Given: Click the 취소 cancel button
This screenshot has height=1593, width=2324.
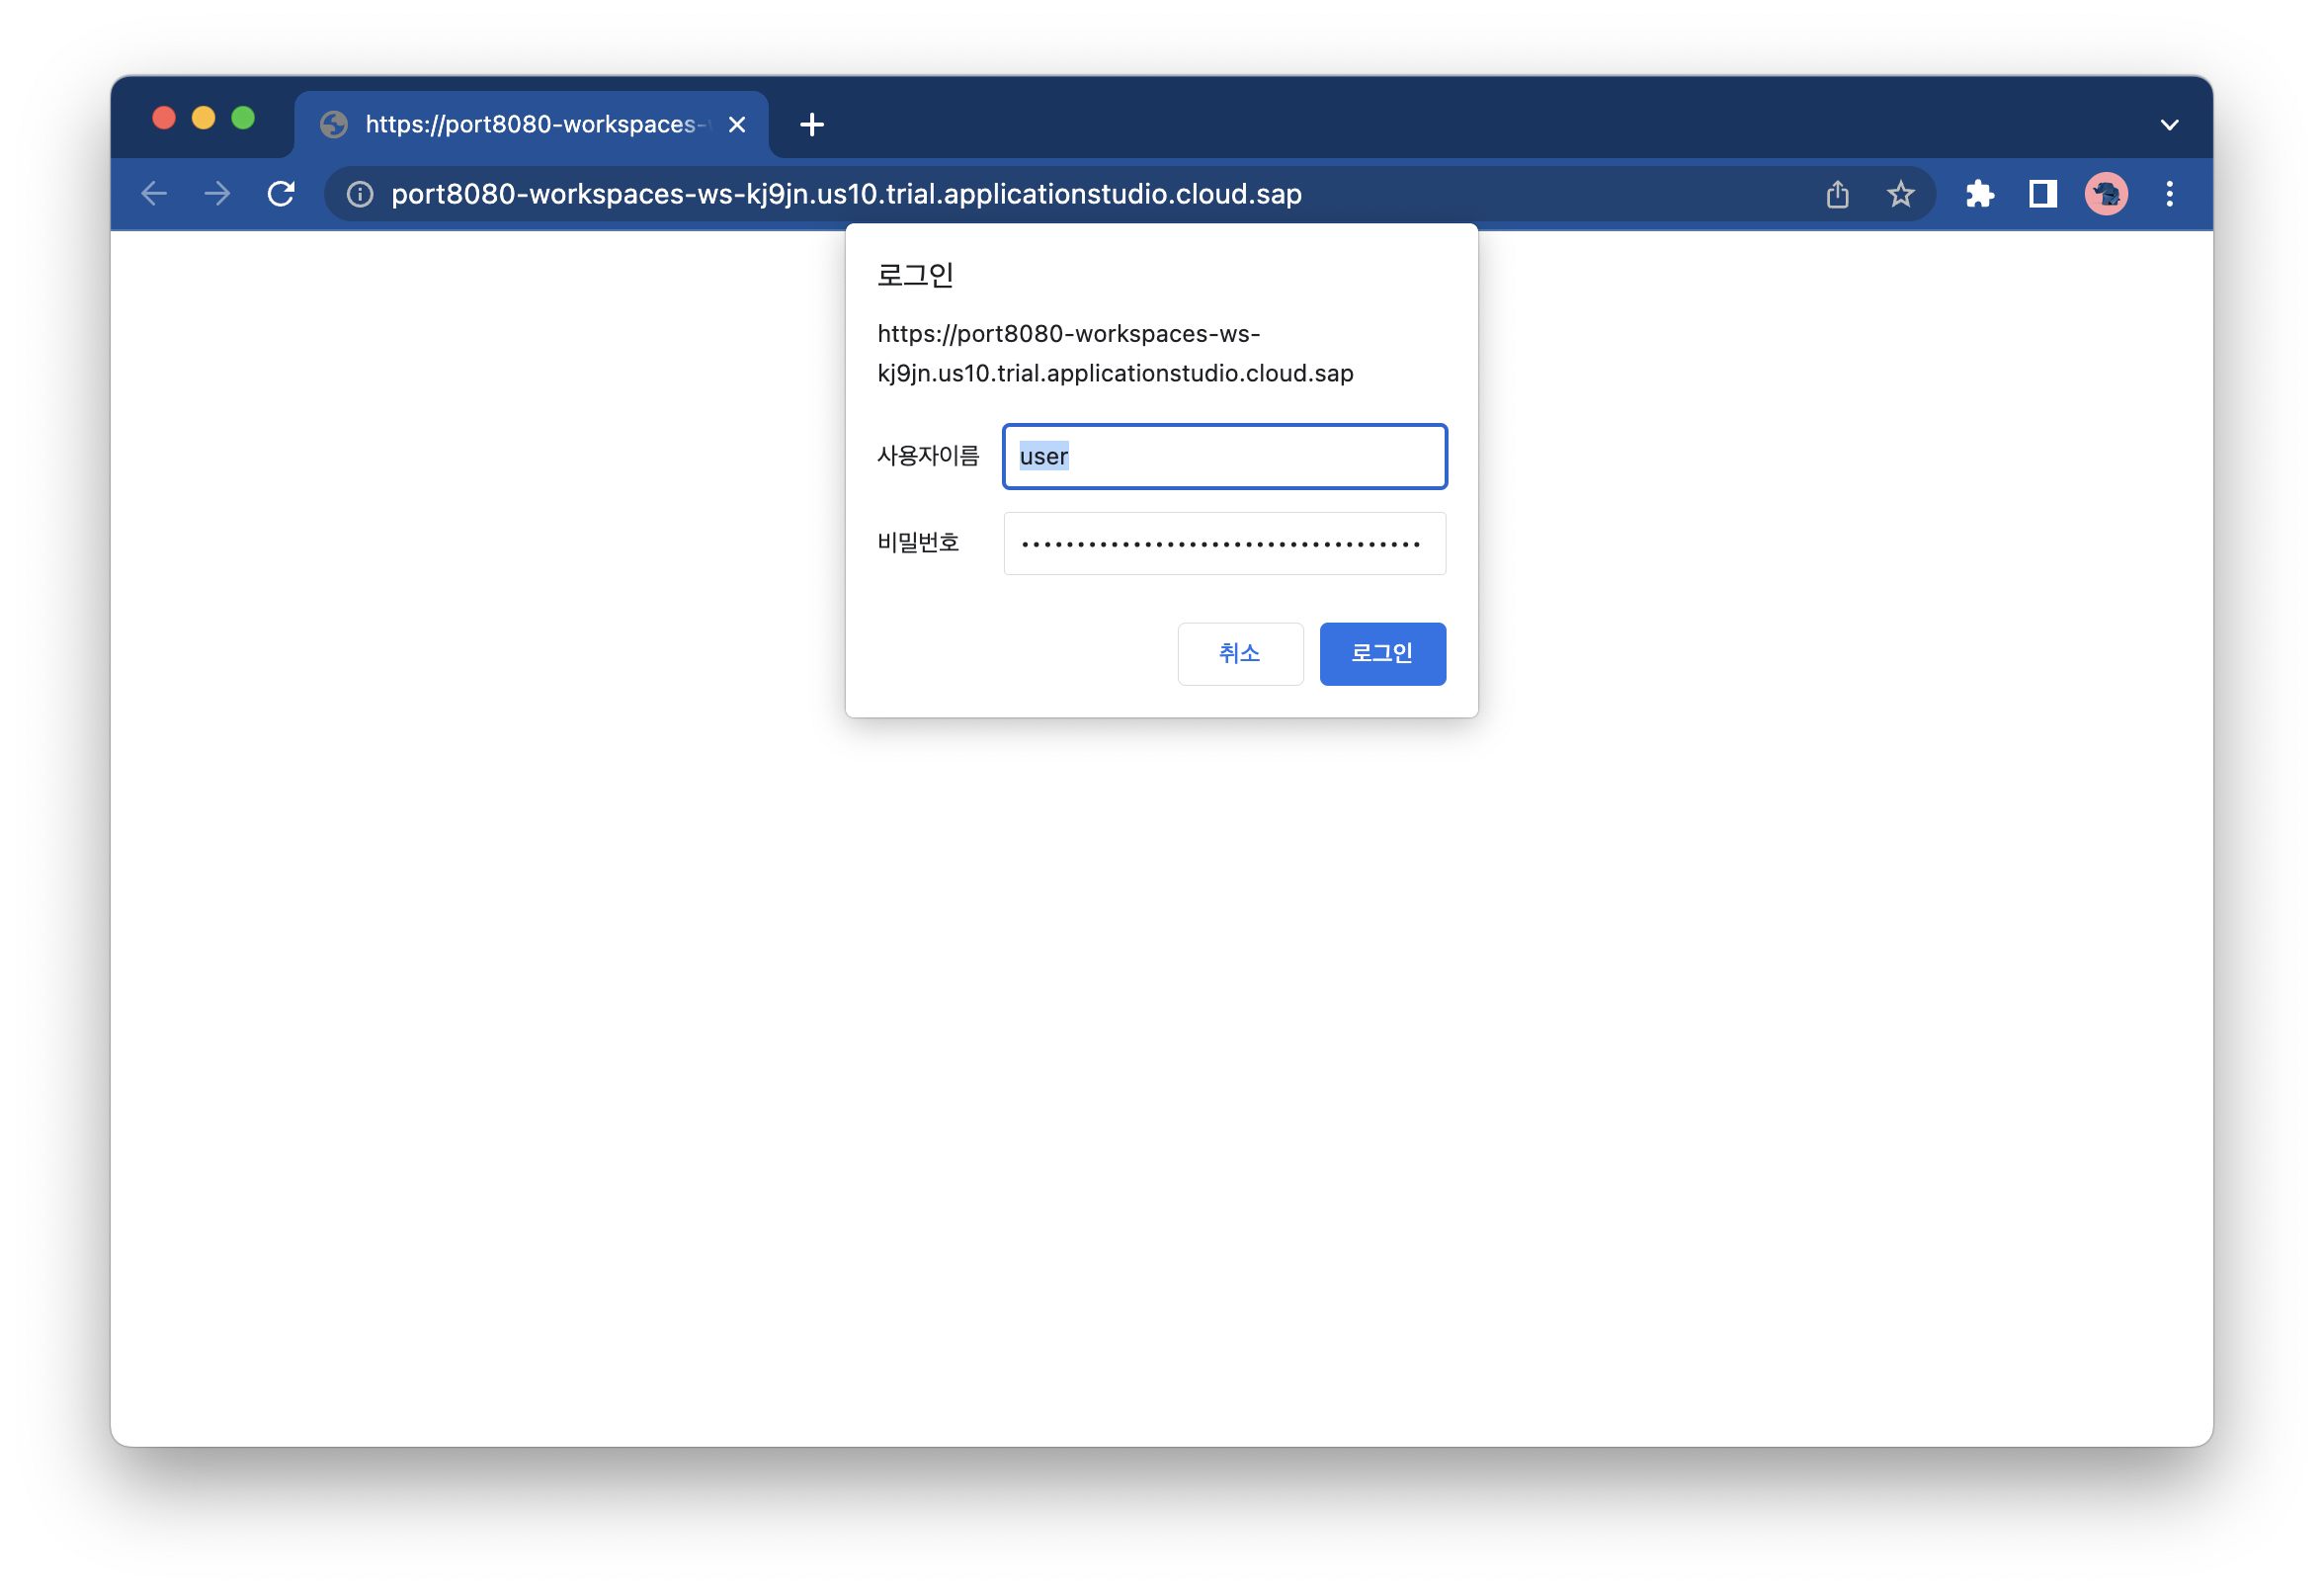Looking at the screenshot, I should (x=1240, y=654).
